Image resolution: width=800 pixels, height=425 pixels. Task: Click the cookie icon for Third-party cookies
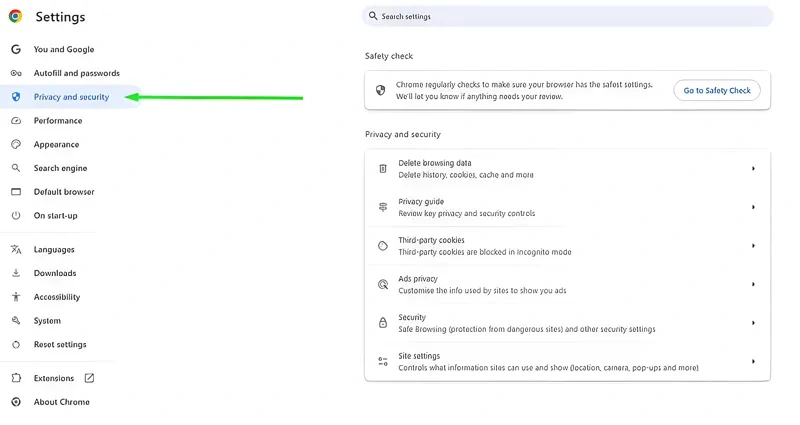(383, 246)
